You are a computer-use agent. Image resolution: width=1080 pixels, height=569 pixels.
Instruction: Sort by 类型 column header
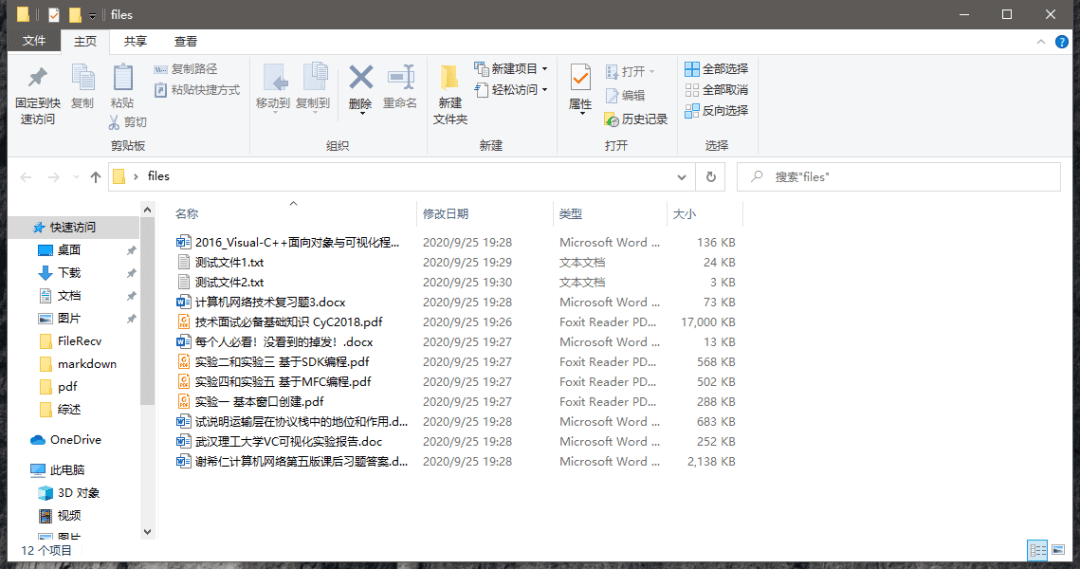[571, 214]
